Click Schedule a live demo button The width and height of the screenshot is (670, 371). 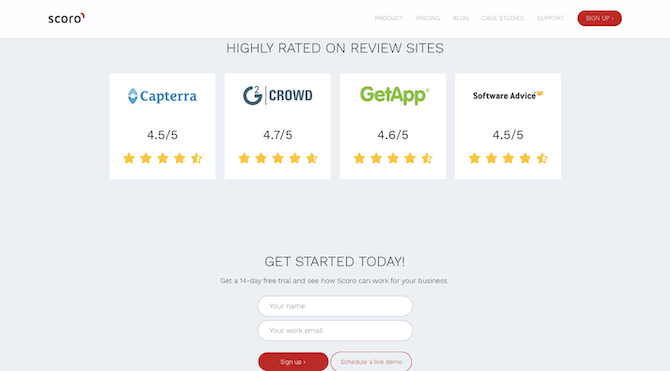(371, 362)
